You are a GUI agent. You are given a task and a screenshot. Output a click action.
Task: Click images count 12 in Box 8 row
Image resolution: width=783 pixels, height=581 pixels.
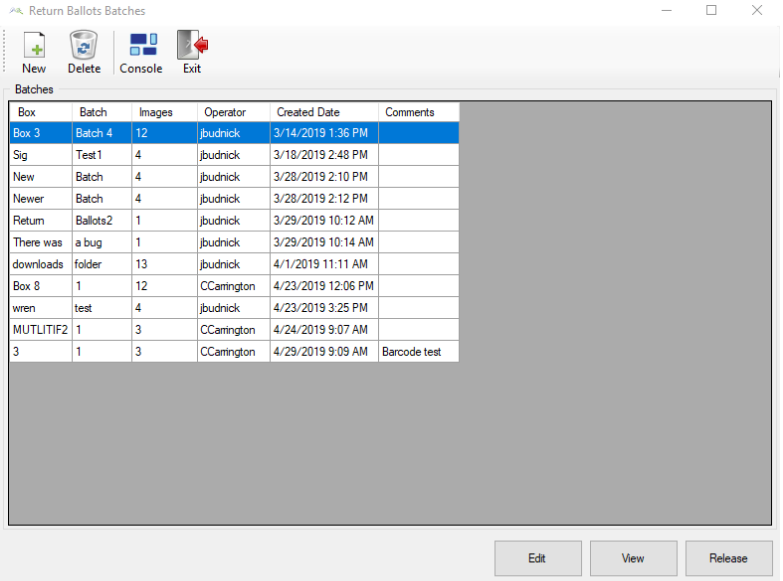click(x=164, y=286)
